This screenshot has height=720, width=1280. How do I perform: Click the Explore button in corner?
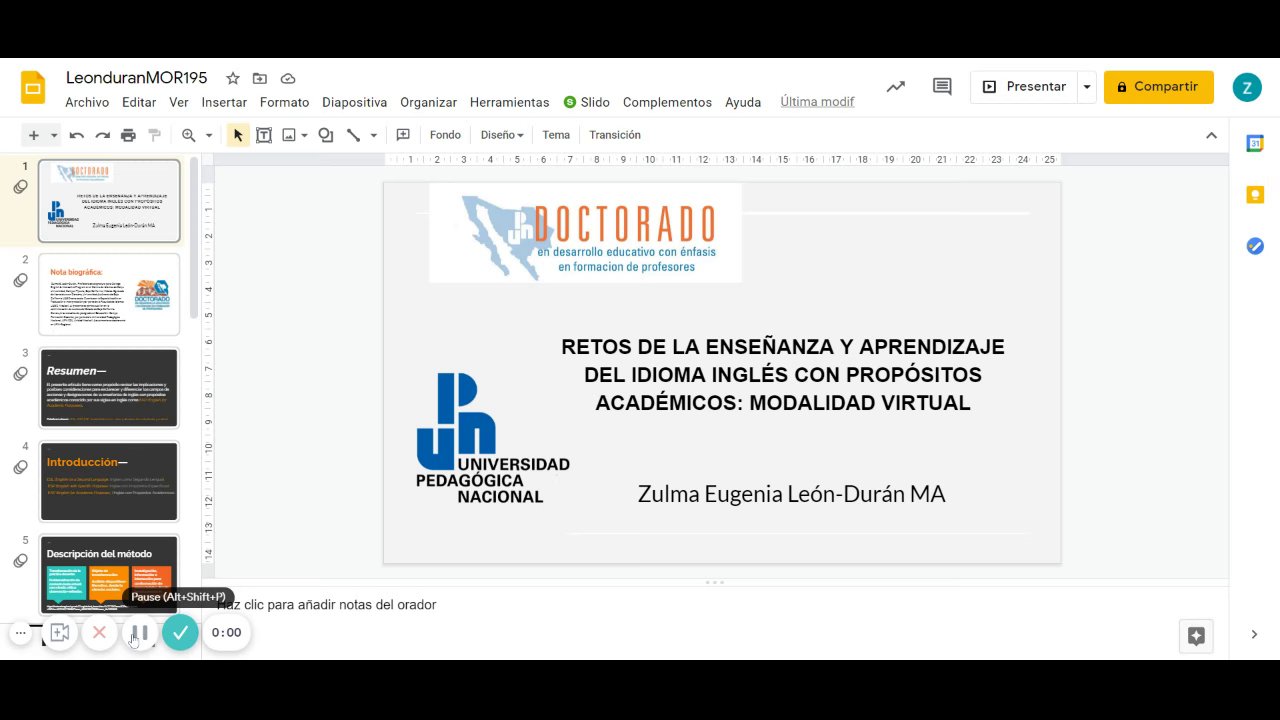[x=1196, y=636]
